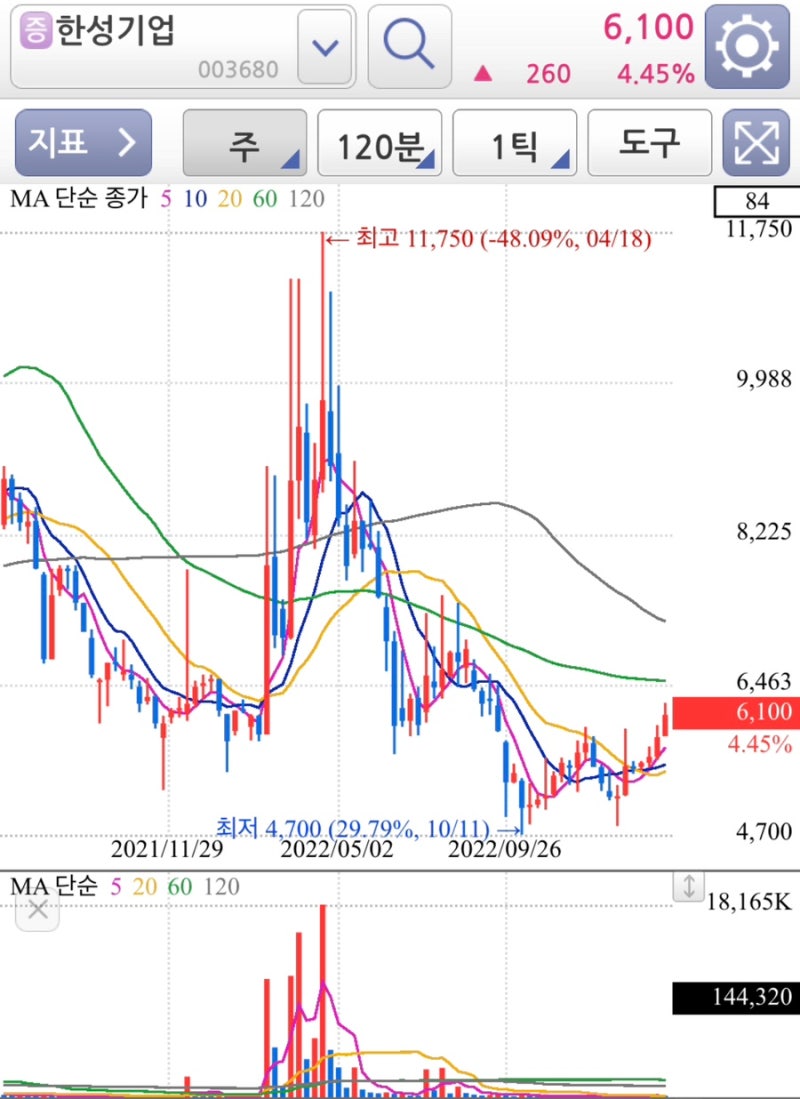
Task: Open the 120분 minute interval dropdown
Action: tap(379, 143)
